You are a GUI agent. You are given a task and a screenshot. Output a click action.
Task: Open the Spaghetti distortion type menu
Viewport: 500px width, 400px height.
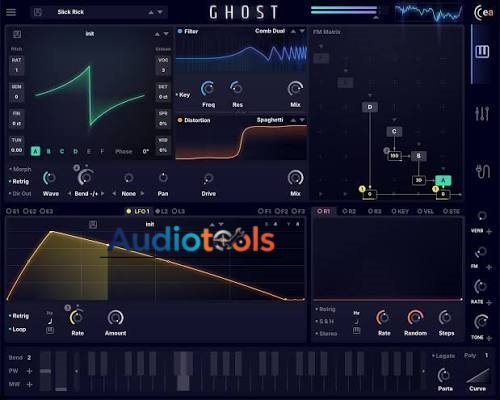[x=270, y=120]
